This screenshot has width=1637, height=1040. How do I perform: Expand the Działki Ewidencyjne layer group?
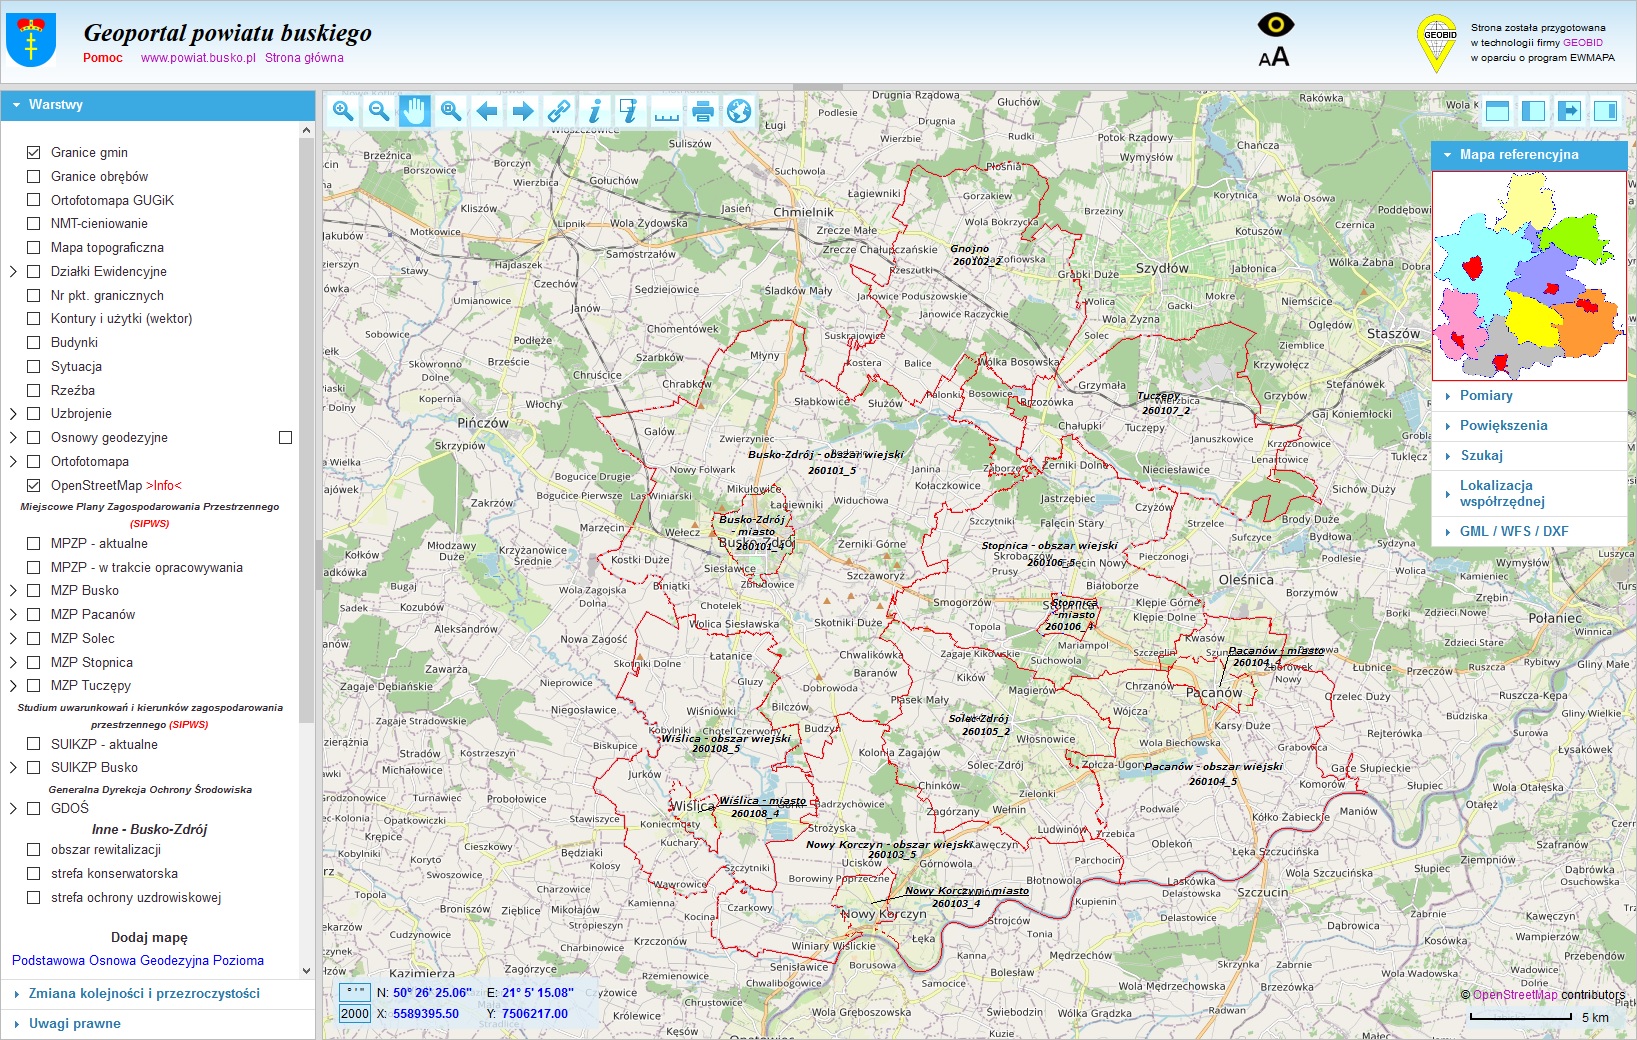click(x=13, y=271)
